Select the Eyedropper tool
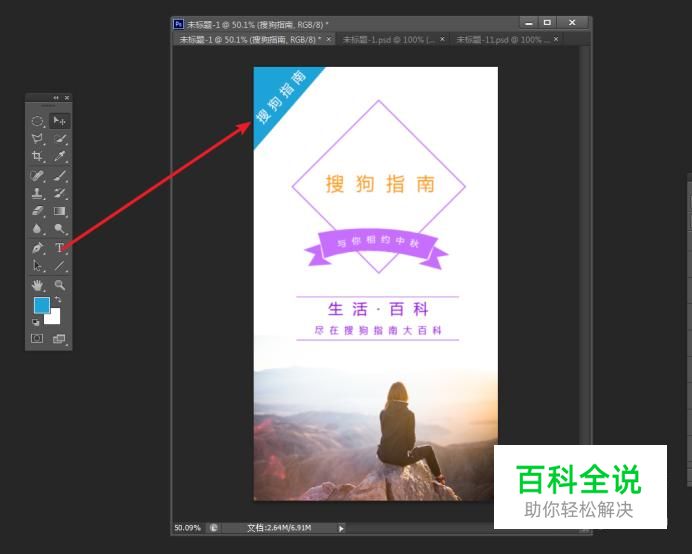This screenshot has height=554, width=692. coord(60,156)
